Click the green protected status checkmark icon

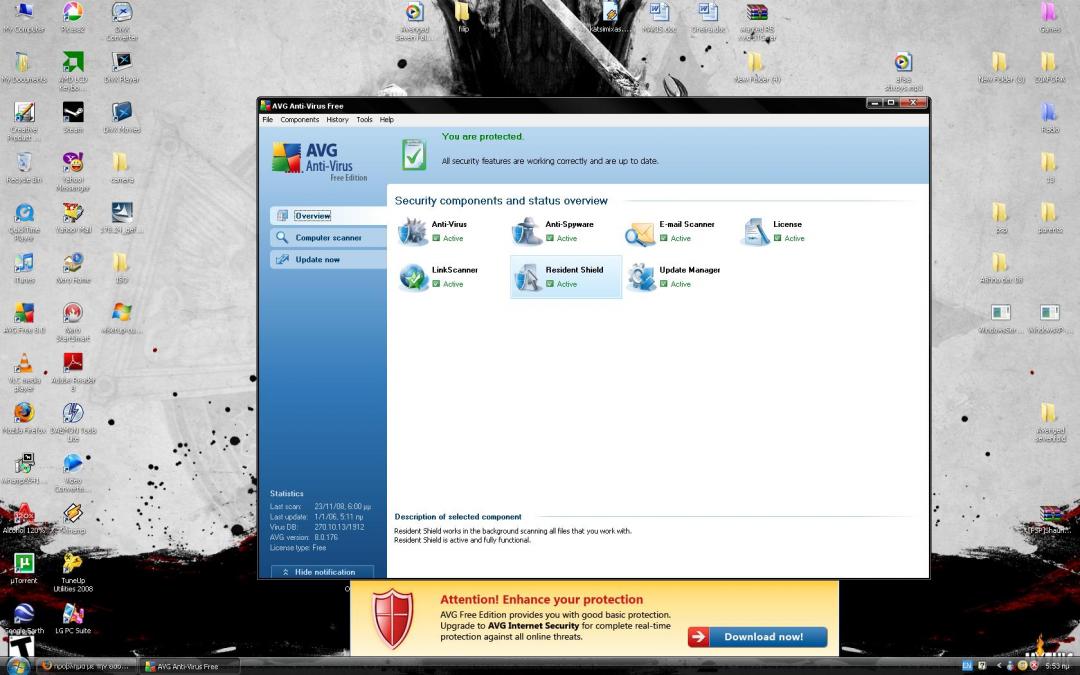(x=414, y=155)
